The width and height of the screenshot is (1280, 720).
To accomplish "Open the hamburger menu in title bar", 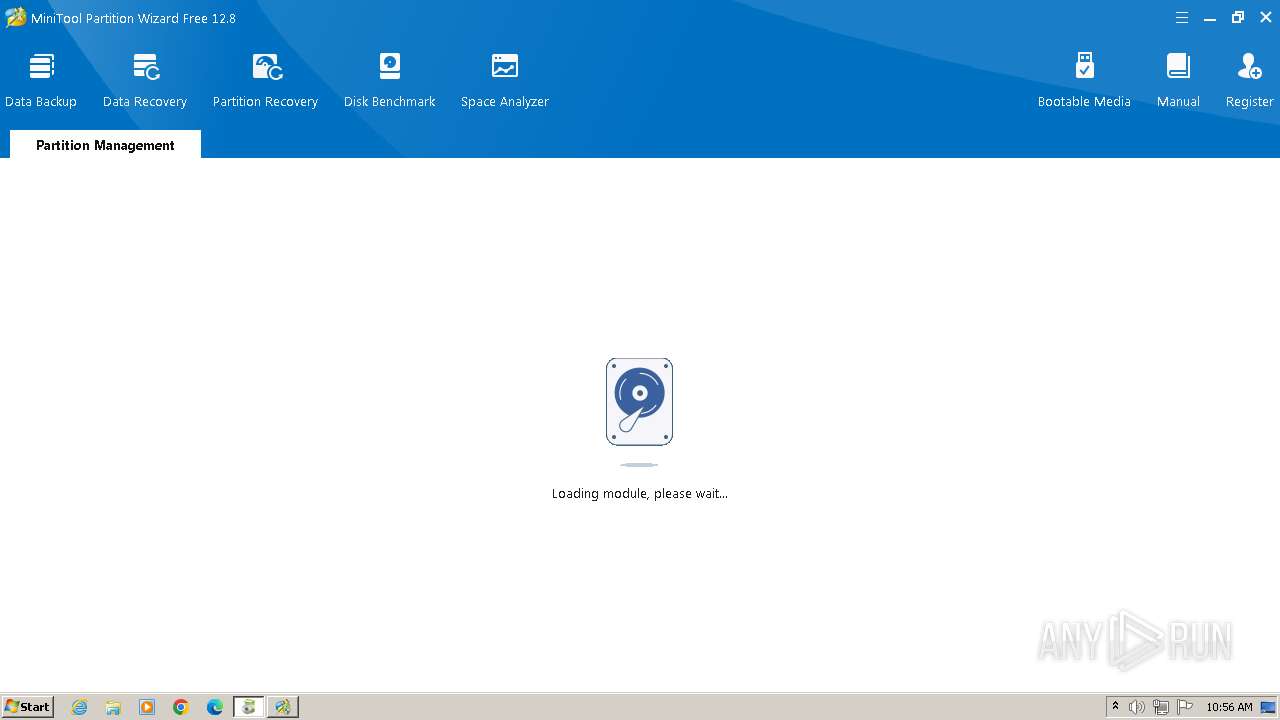I will click(x=1182, y=18).
